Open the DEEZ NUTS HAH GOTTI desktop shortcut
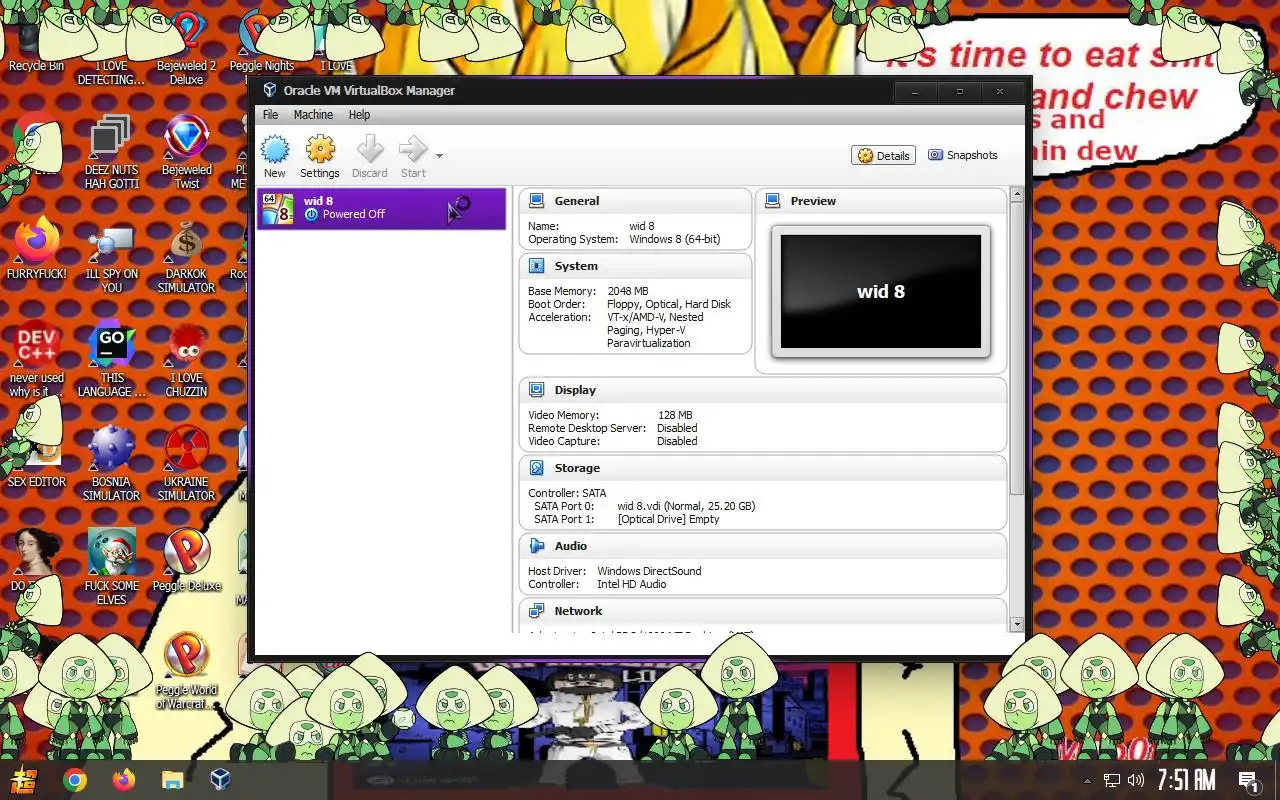Screen dimensions: 1280x800 click(x=111, y=153)
